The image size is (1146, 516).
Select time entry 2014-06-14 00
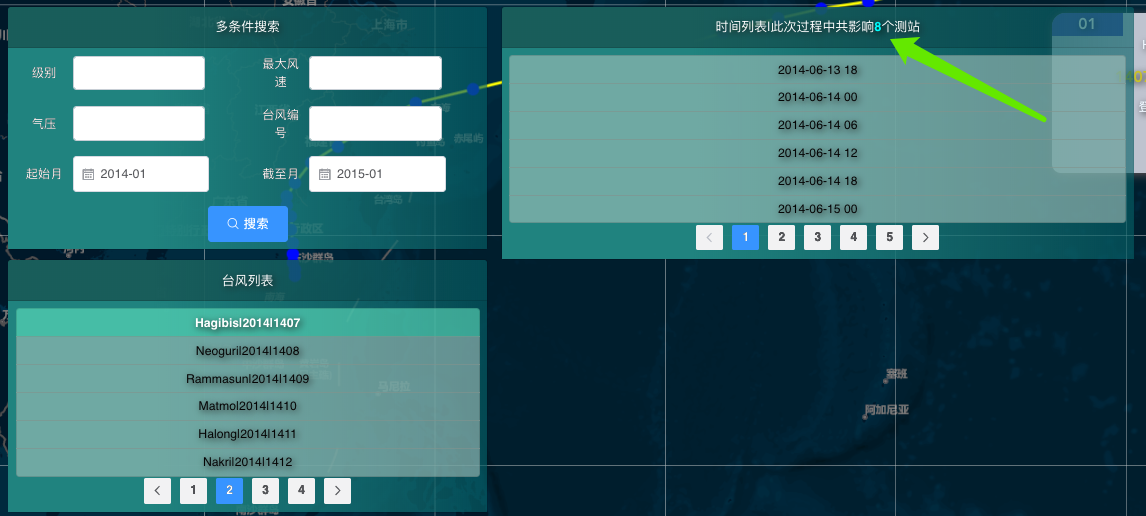(817, 97)
